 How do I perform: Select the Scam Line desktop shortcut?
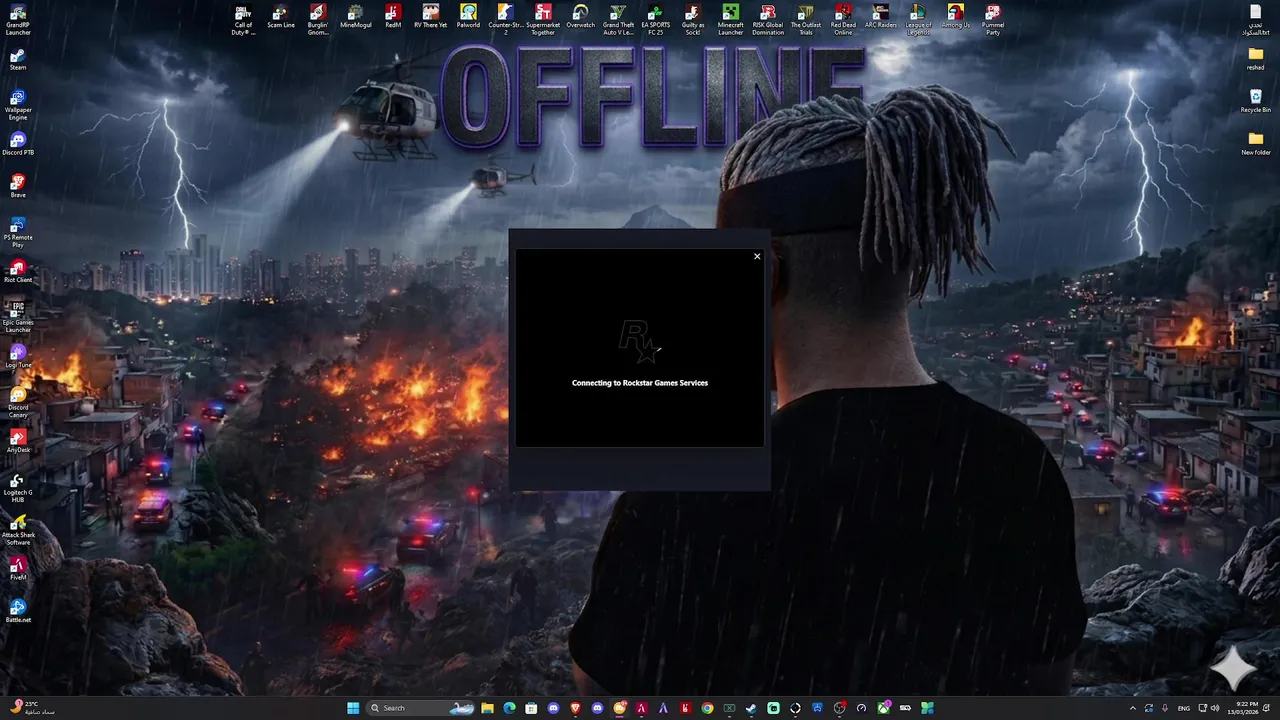(280, 17)
